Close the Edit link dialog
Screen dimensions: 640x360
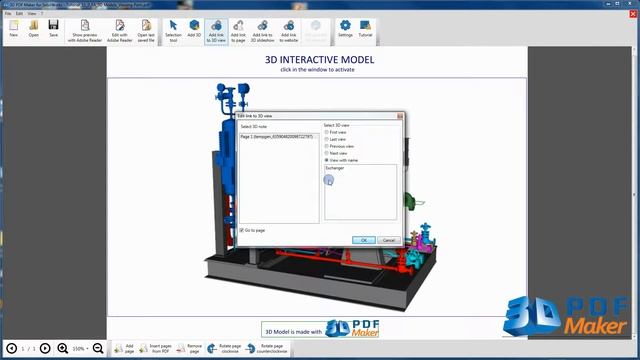point(400,116)
